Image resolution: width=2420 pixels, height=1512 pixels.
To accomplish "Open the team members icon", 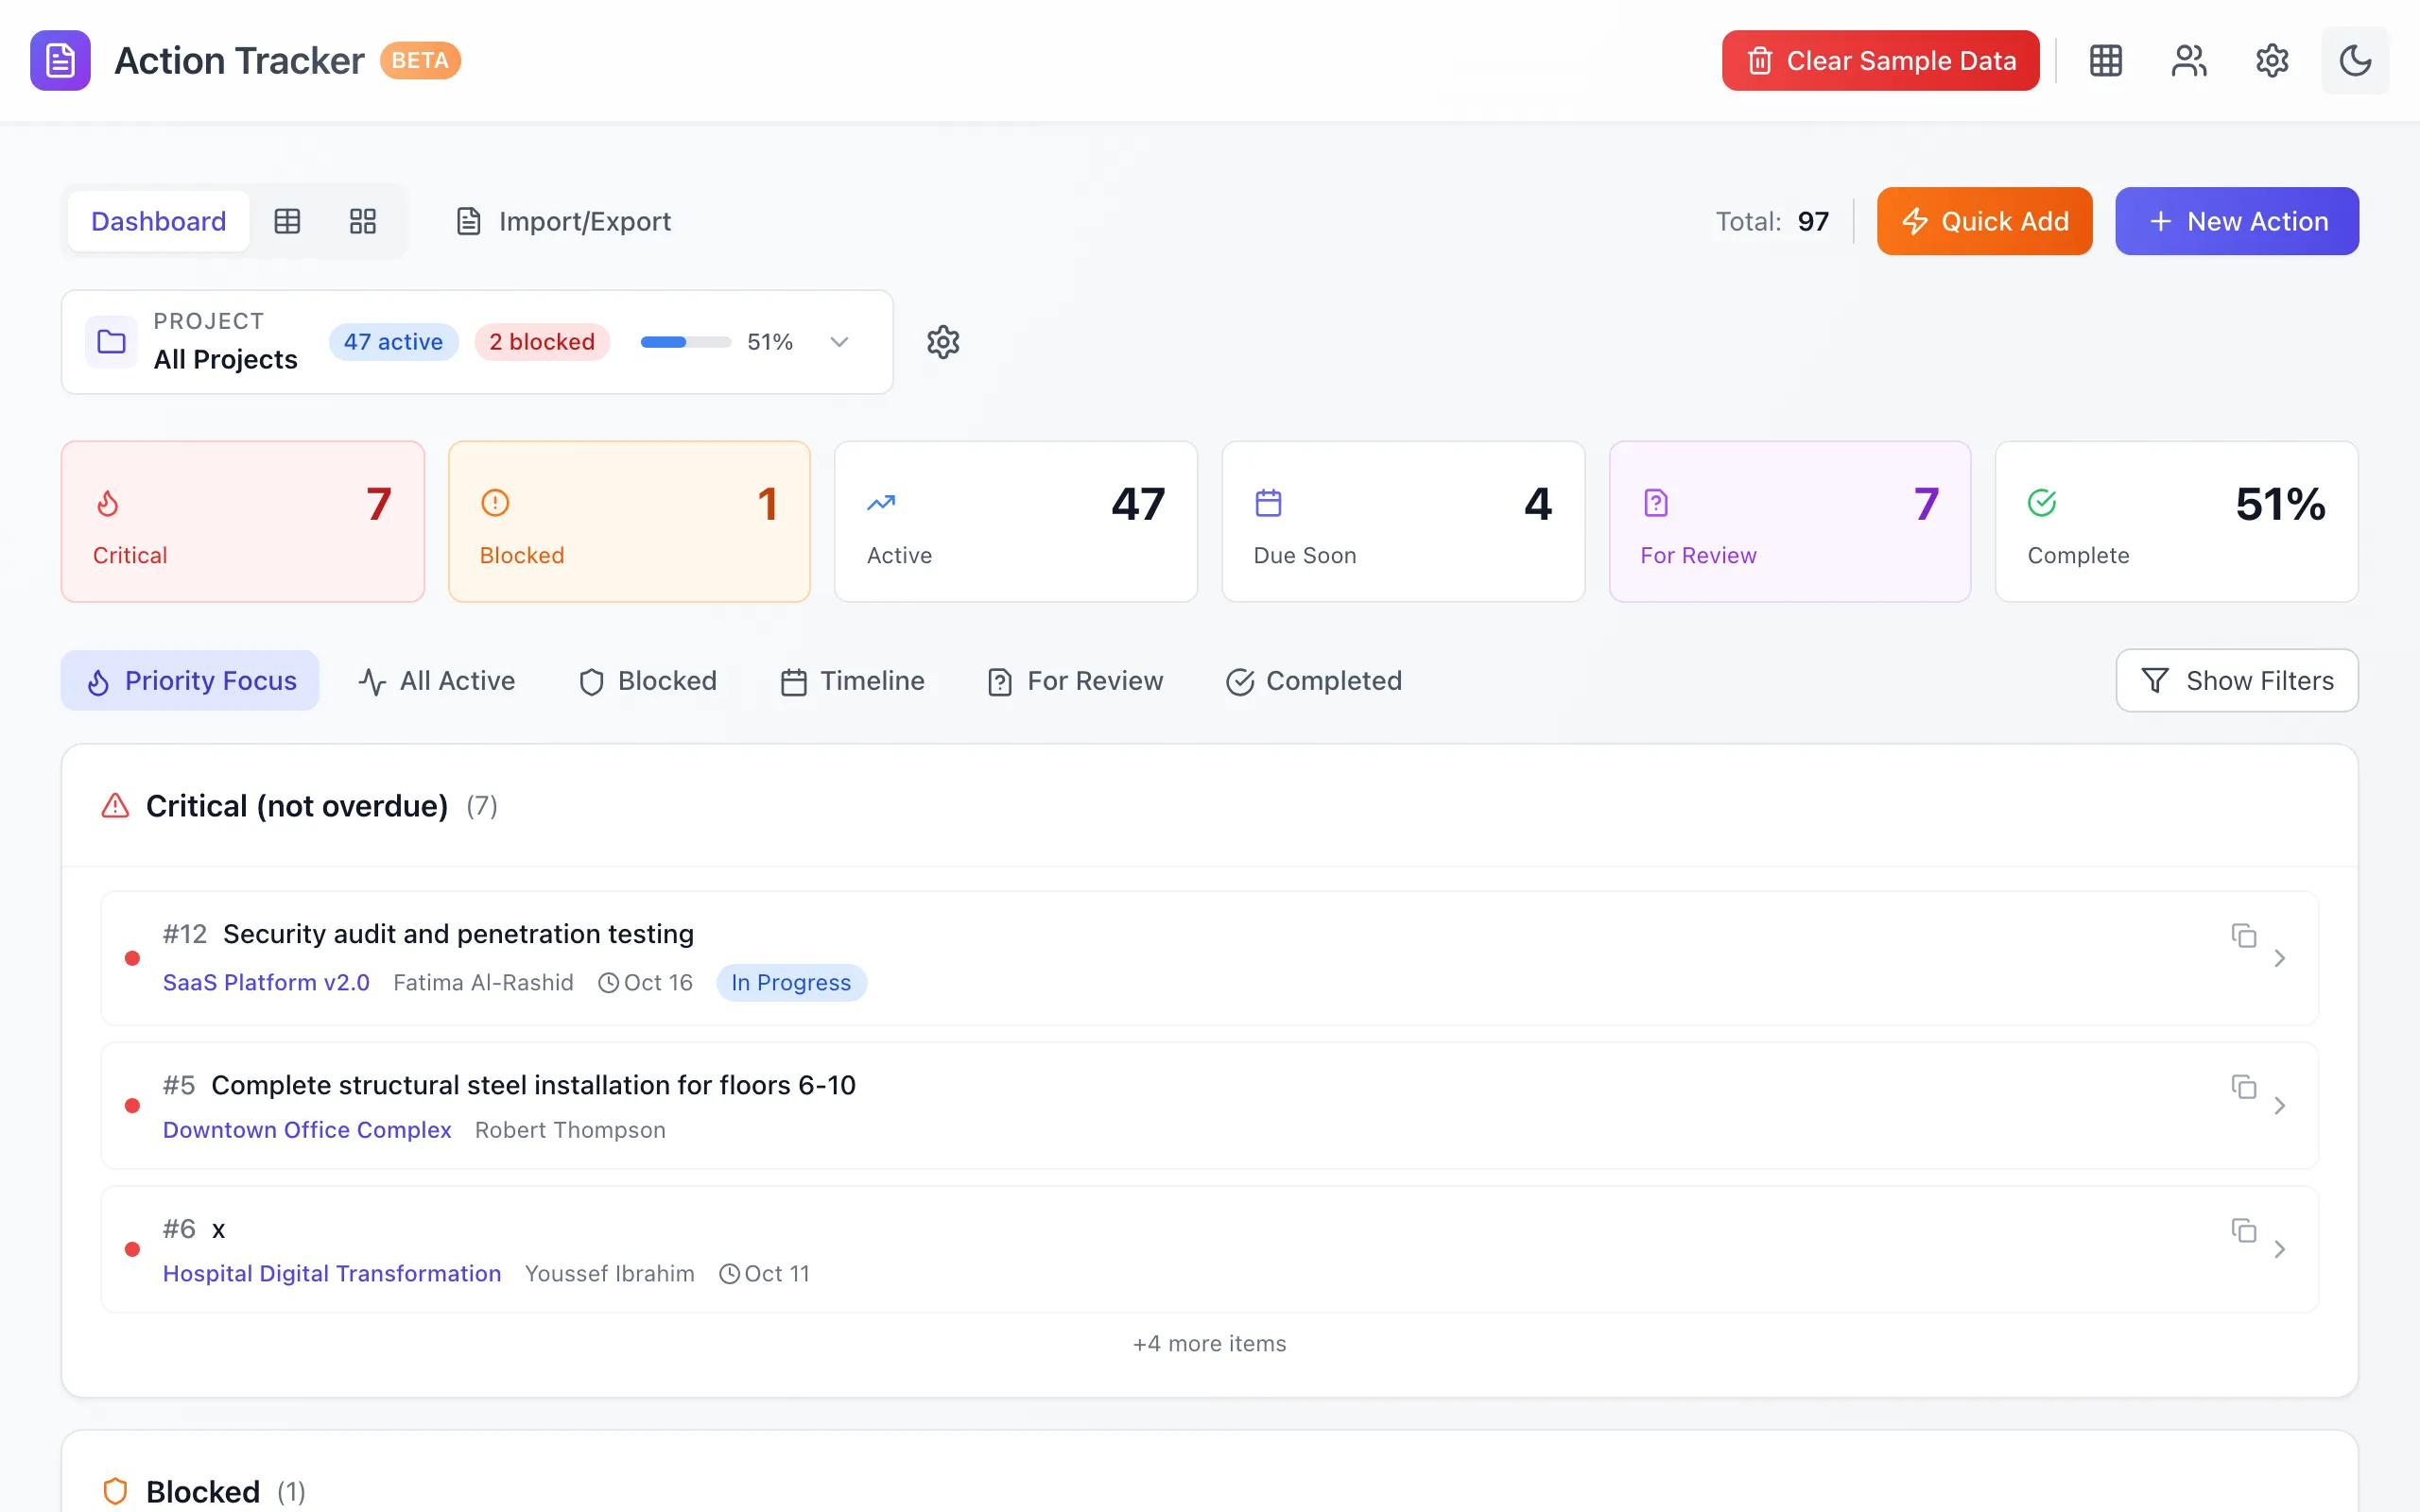I will (2189, 61).
